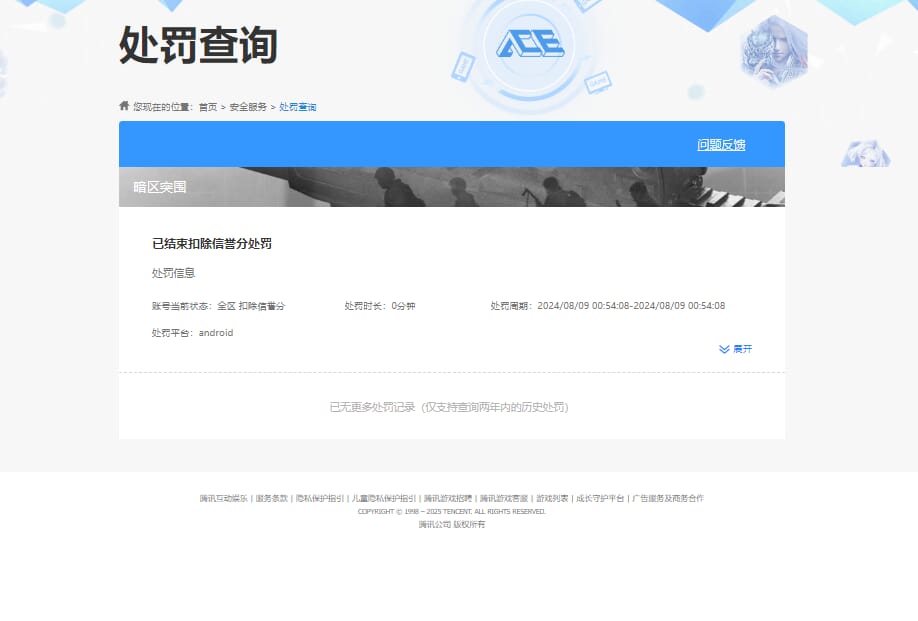Expand the penalty details via 展开
Viewport: 918px width, 621px height.
743,348
